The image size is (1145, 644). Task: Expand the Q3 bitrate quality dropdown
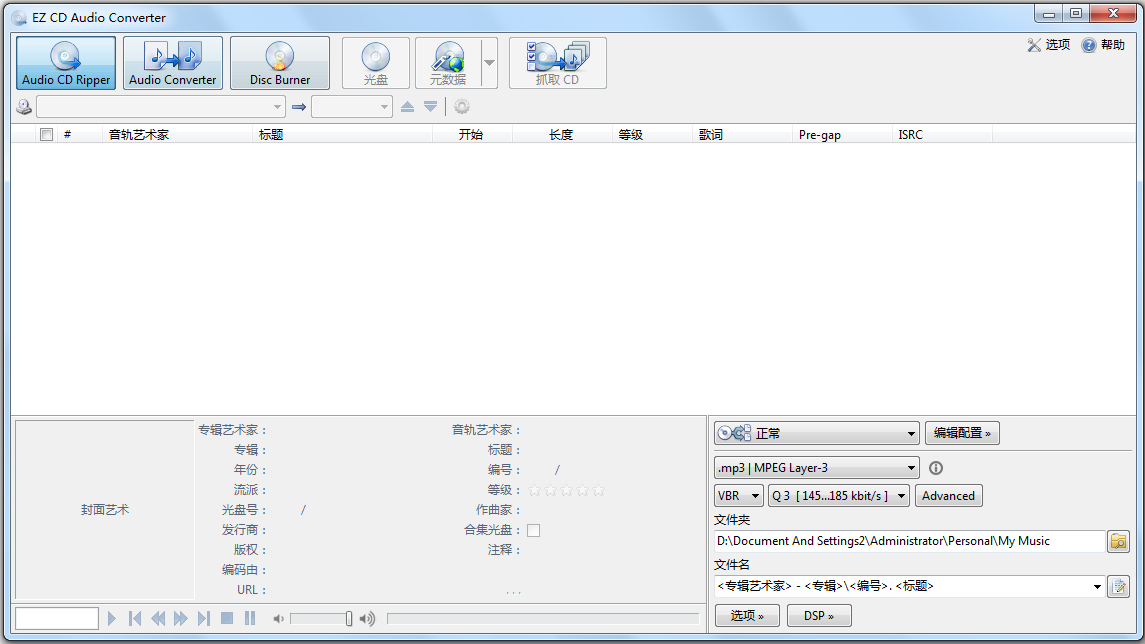click(x=838, y=495)
